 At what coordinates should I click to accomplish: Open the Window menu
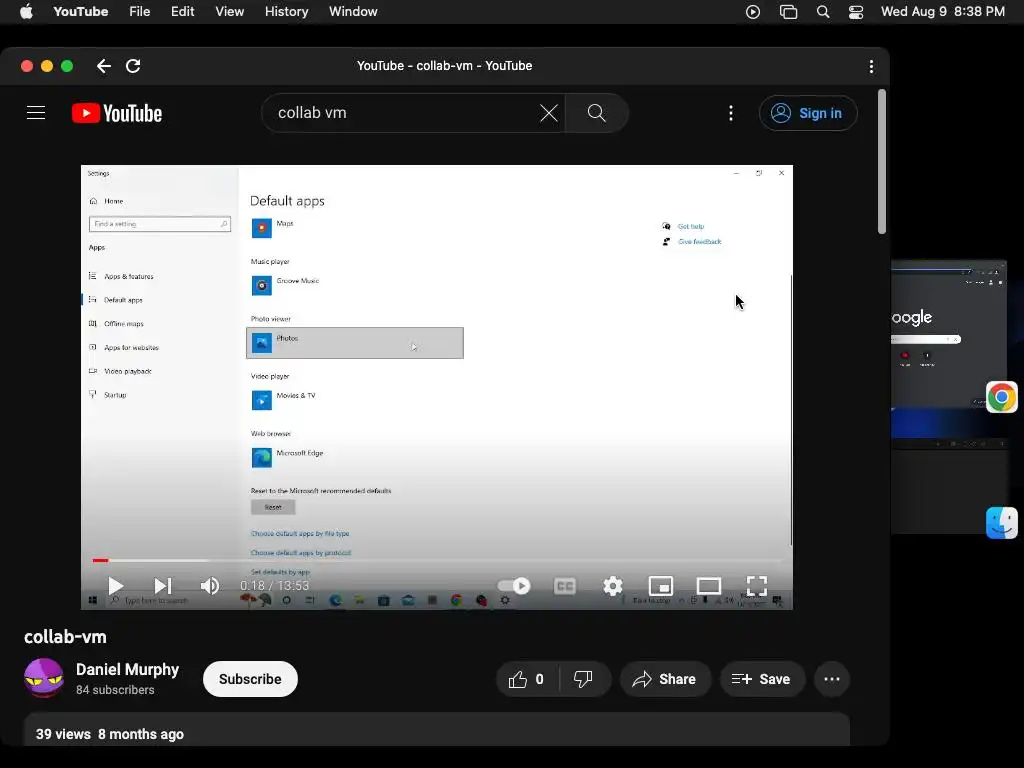pos(353,12)
